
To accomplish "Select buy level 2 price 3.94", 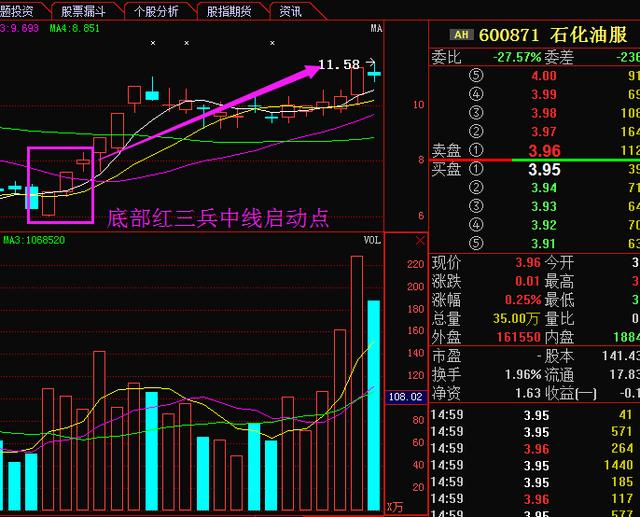I will pyautogui.click(x=544, y=188).
